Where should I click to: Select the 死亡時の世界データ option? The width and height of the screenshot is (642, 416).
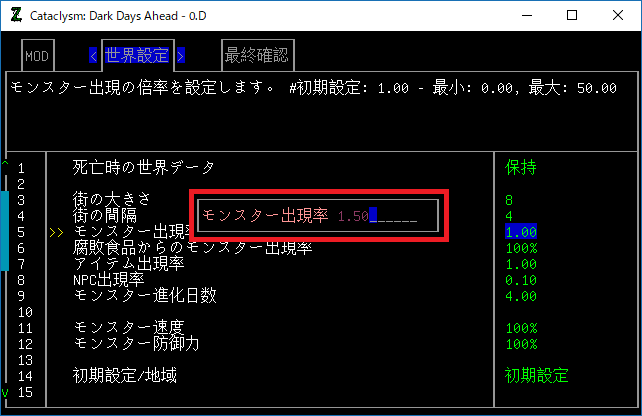[143, 167]
